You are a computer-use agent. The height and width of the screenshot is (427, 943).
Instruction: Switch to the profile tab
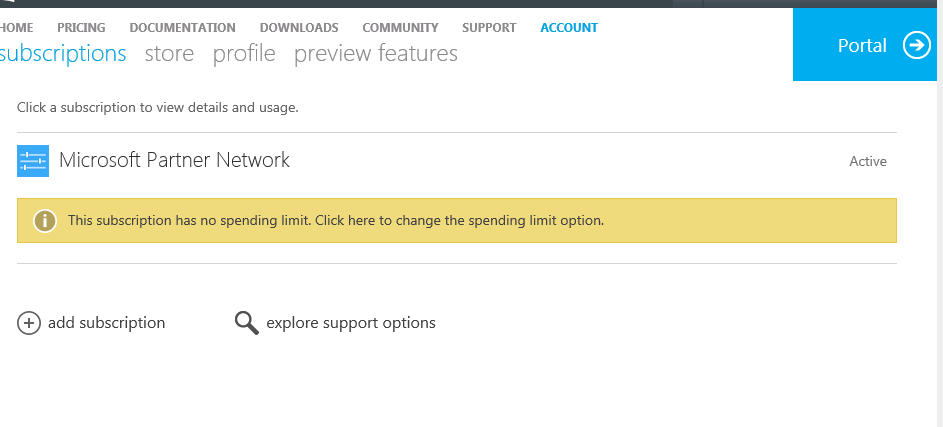[x=244, y=54]
